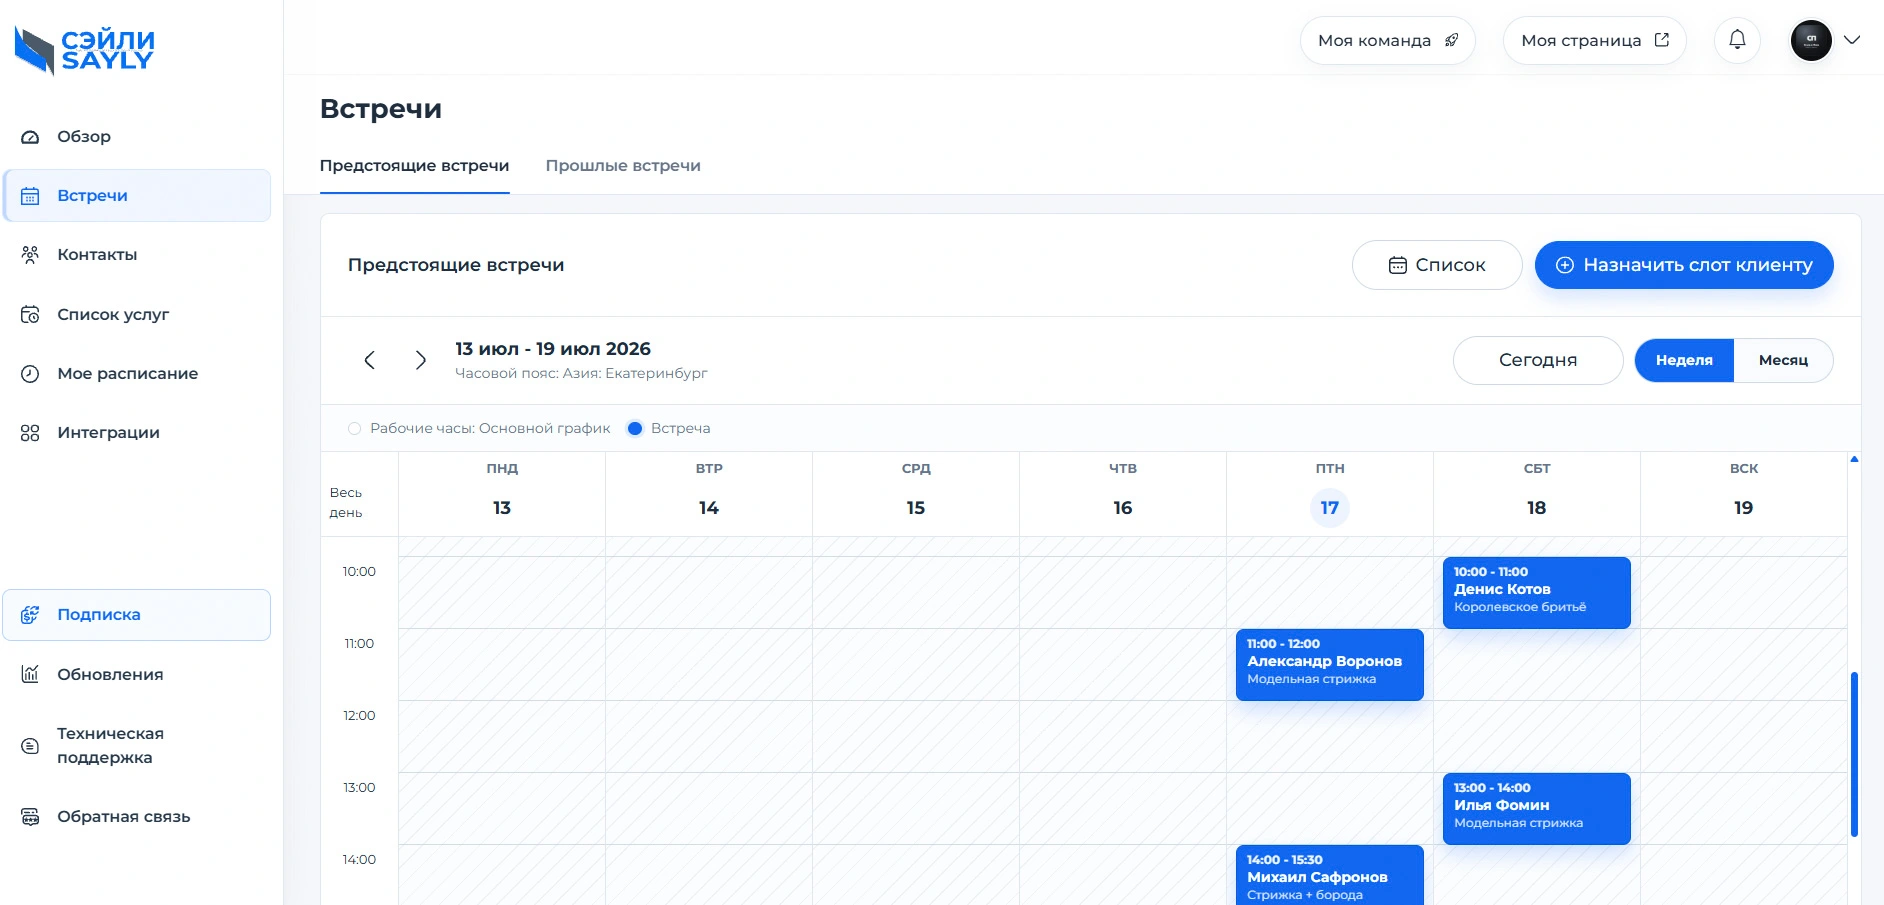Open Контакты people icon in sidebar
Viewport: 1884px width, 905px height.
(x=30, y=255)
